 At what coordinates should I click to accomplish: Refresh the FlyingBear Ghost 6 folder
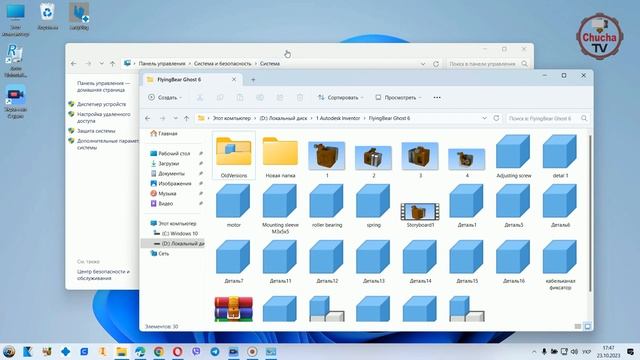coord(496,118)
